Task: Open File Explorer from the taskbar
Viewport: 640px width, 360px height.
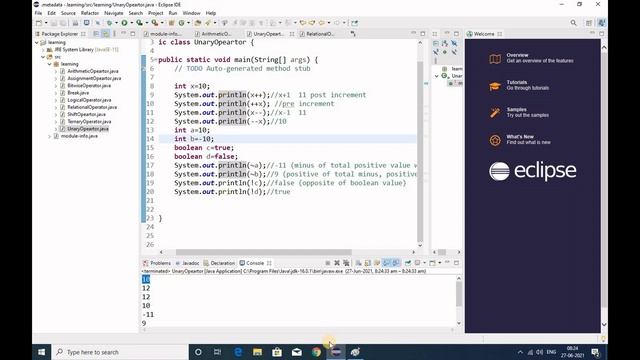Action: 257,352
